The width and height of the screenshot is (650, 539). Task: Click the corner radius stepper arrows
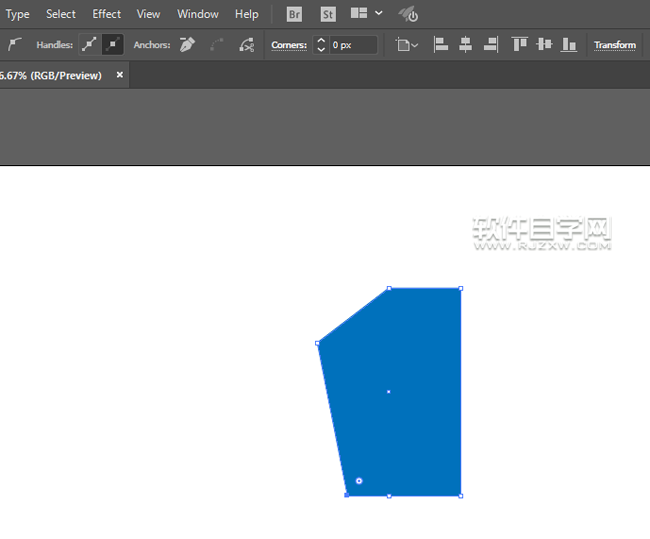321,45
